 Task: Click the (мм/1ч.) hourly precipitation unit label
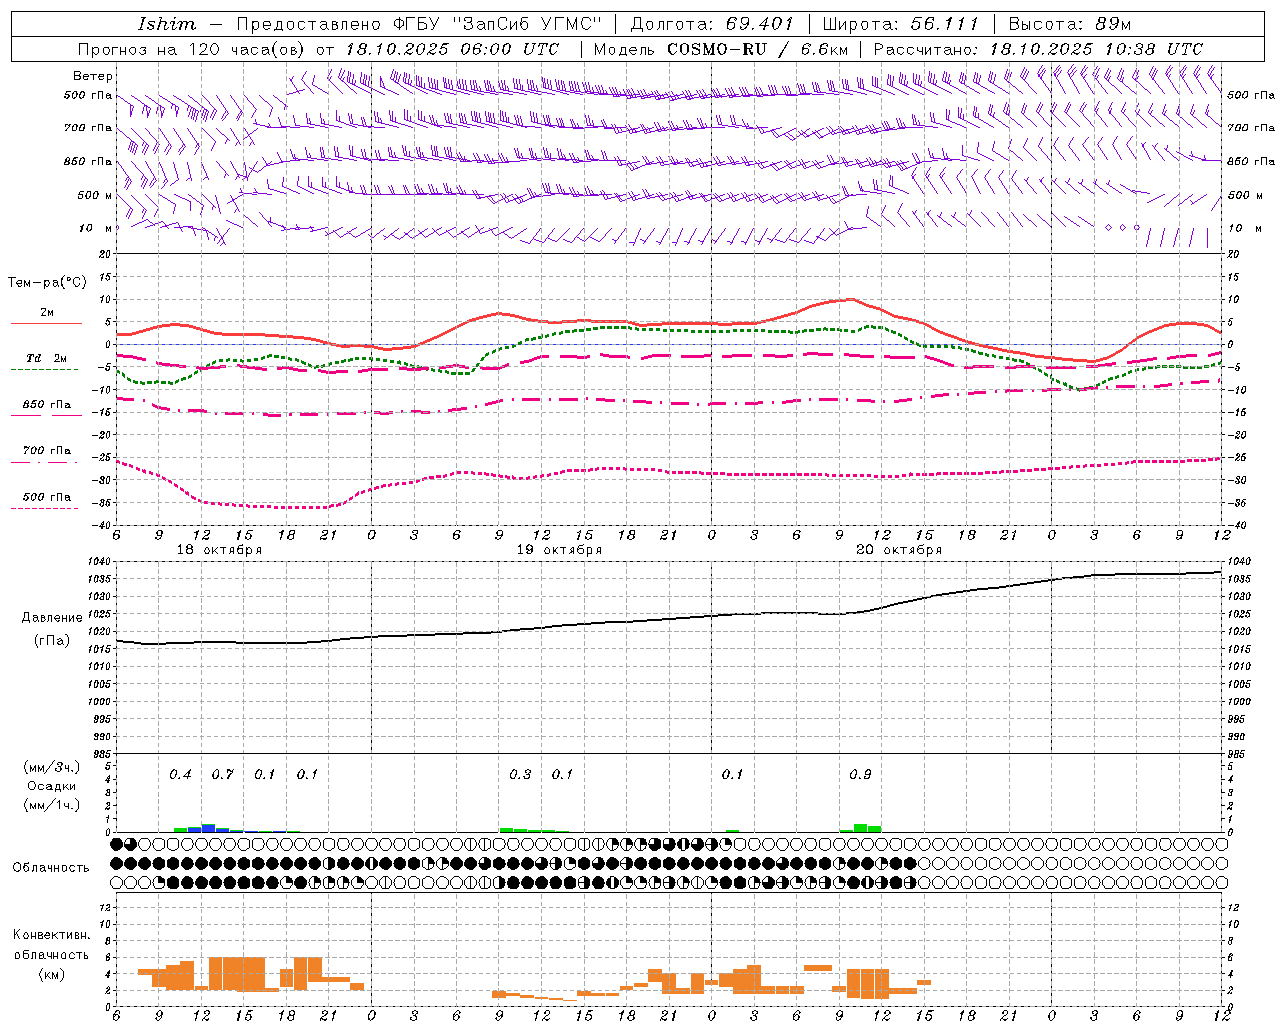pyautogui.click(x=52, y=805)
